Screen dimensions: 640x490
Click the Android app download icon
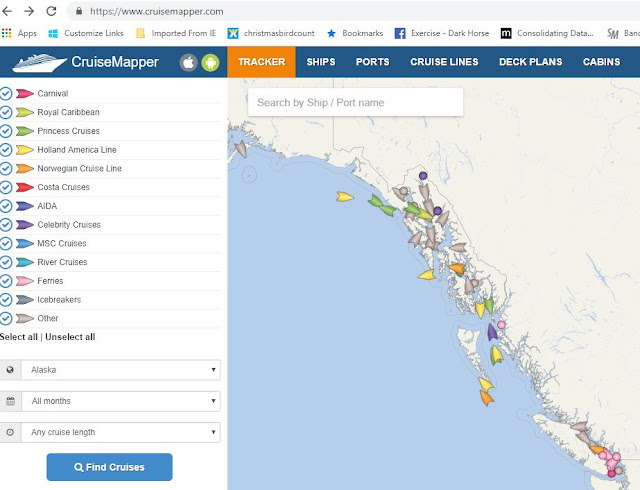point(210,62)
